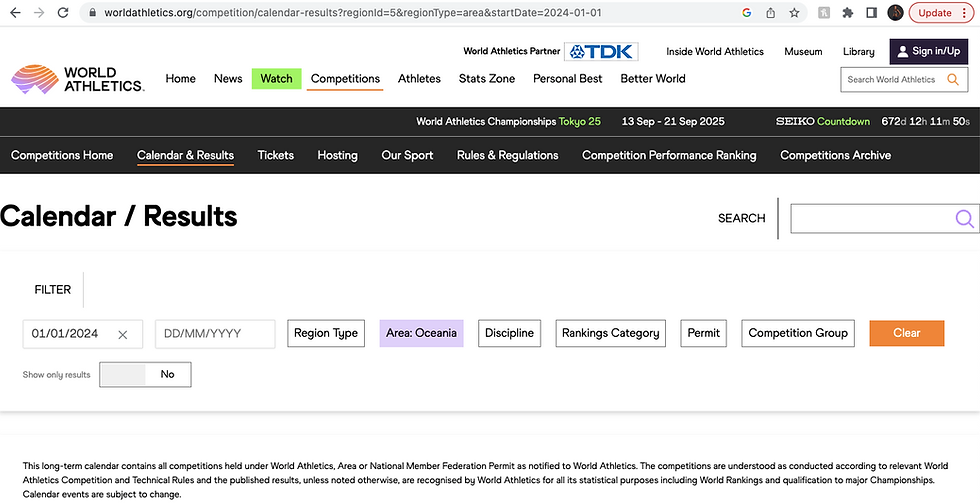The height and width of the screenshot is (504, 980).
Task: Click the SEIKO Countdown timer text
Action: 872,121
